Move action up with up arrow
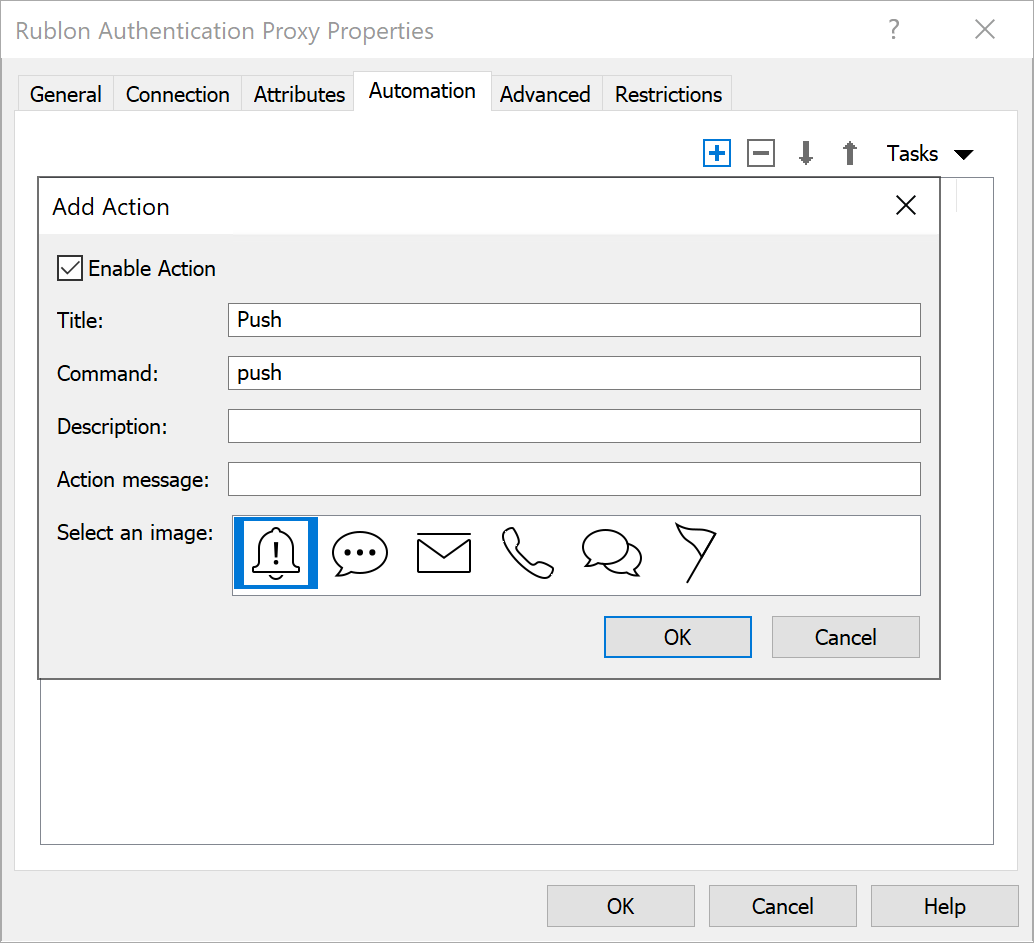 pyautogui.click(x=850, y=153)
